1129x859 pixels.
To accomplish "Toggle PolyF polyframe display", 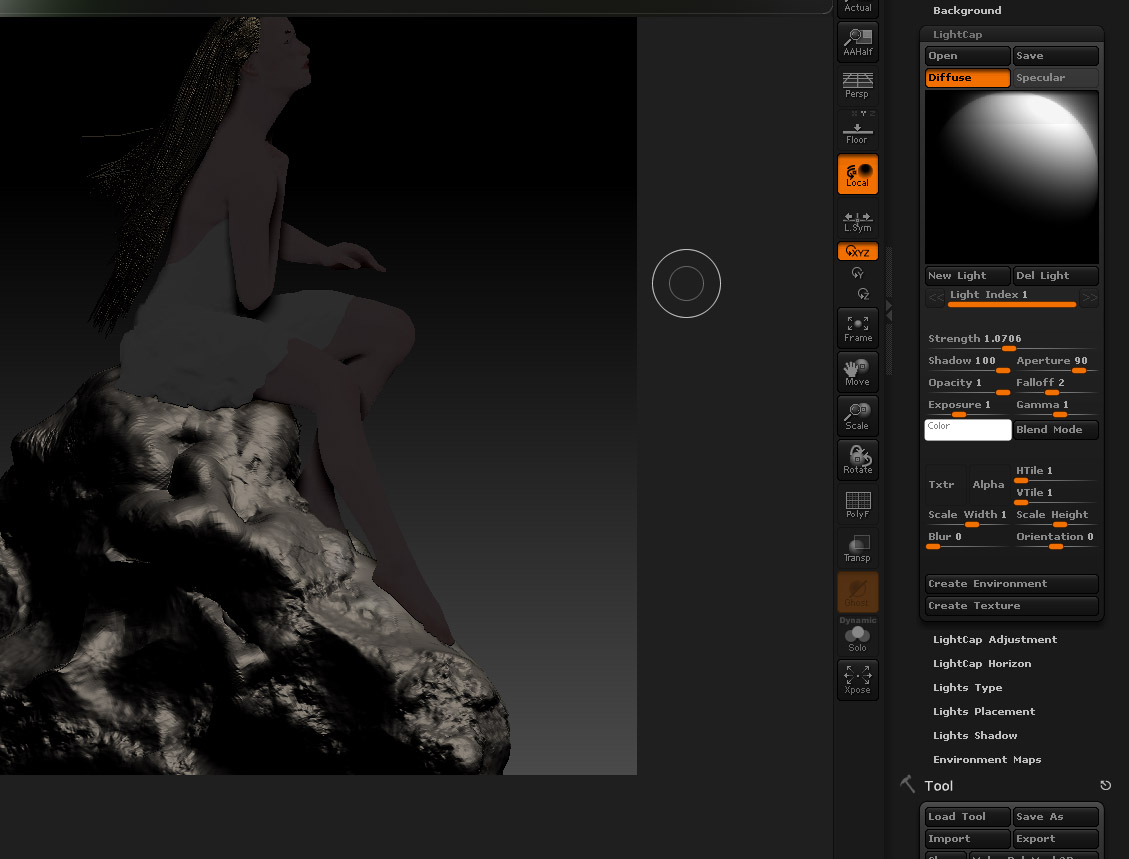I will click(858, 504).
